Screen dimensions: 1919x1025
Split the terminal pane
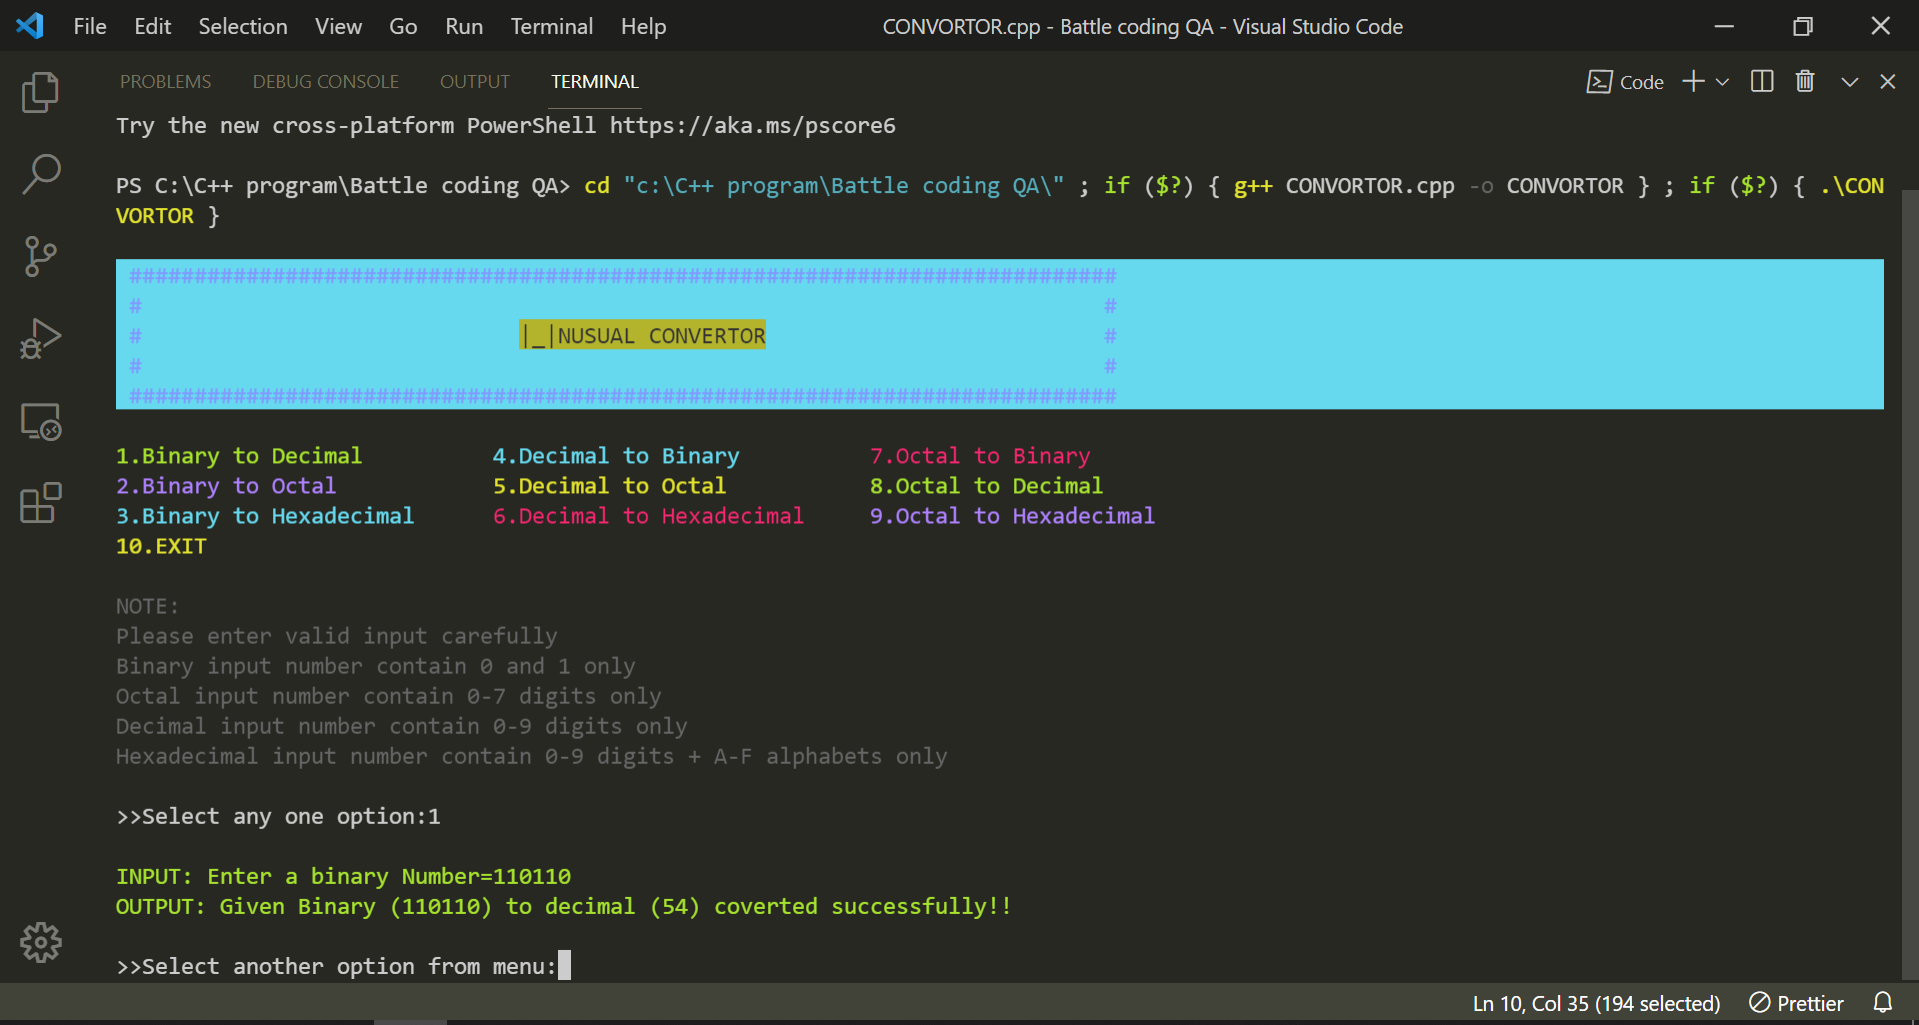pyautogui.click(x=1761, y=81)
